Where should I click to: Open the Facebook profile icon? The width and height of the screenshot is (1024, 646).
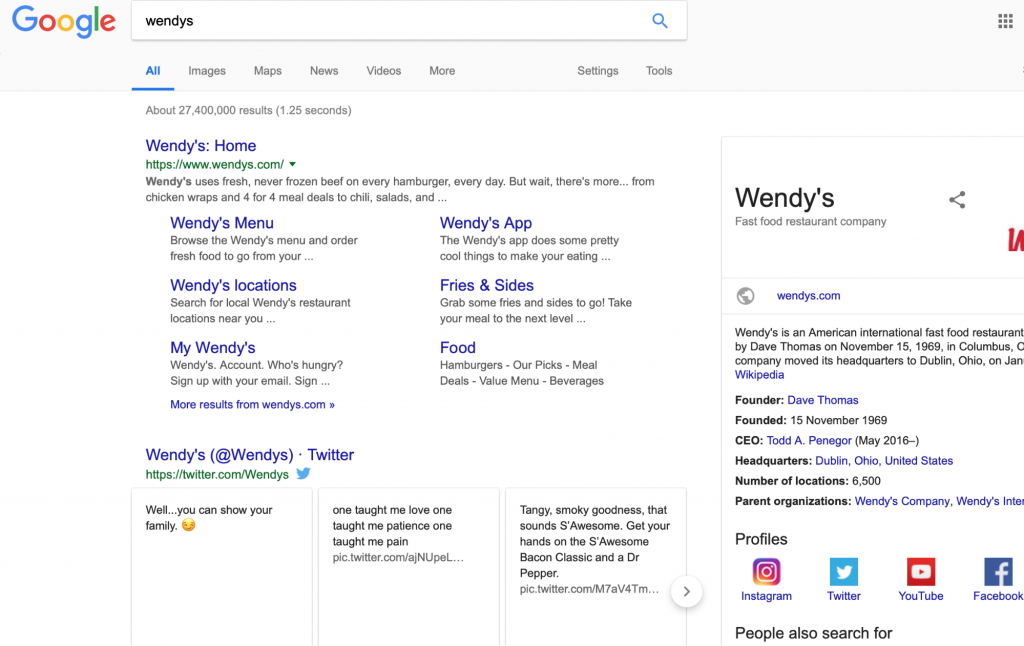(x=999, y=572)
